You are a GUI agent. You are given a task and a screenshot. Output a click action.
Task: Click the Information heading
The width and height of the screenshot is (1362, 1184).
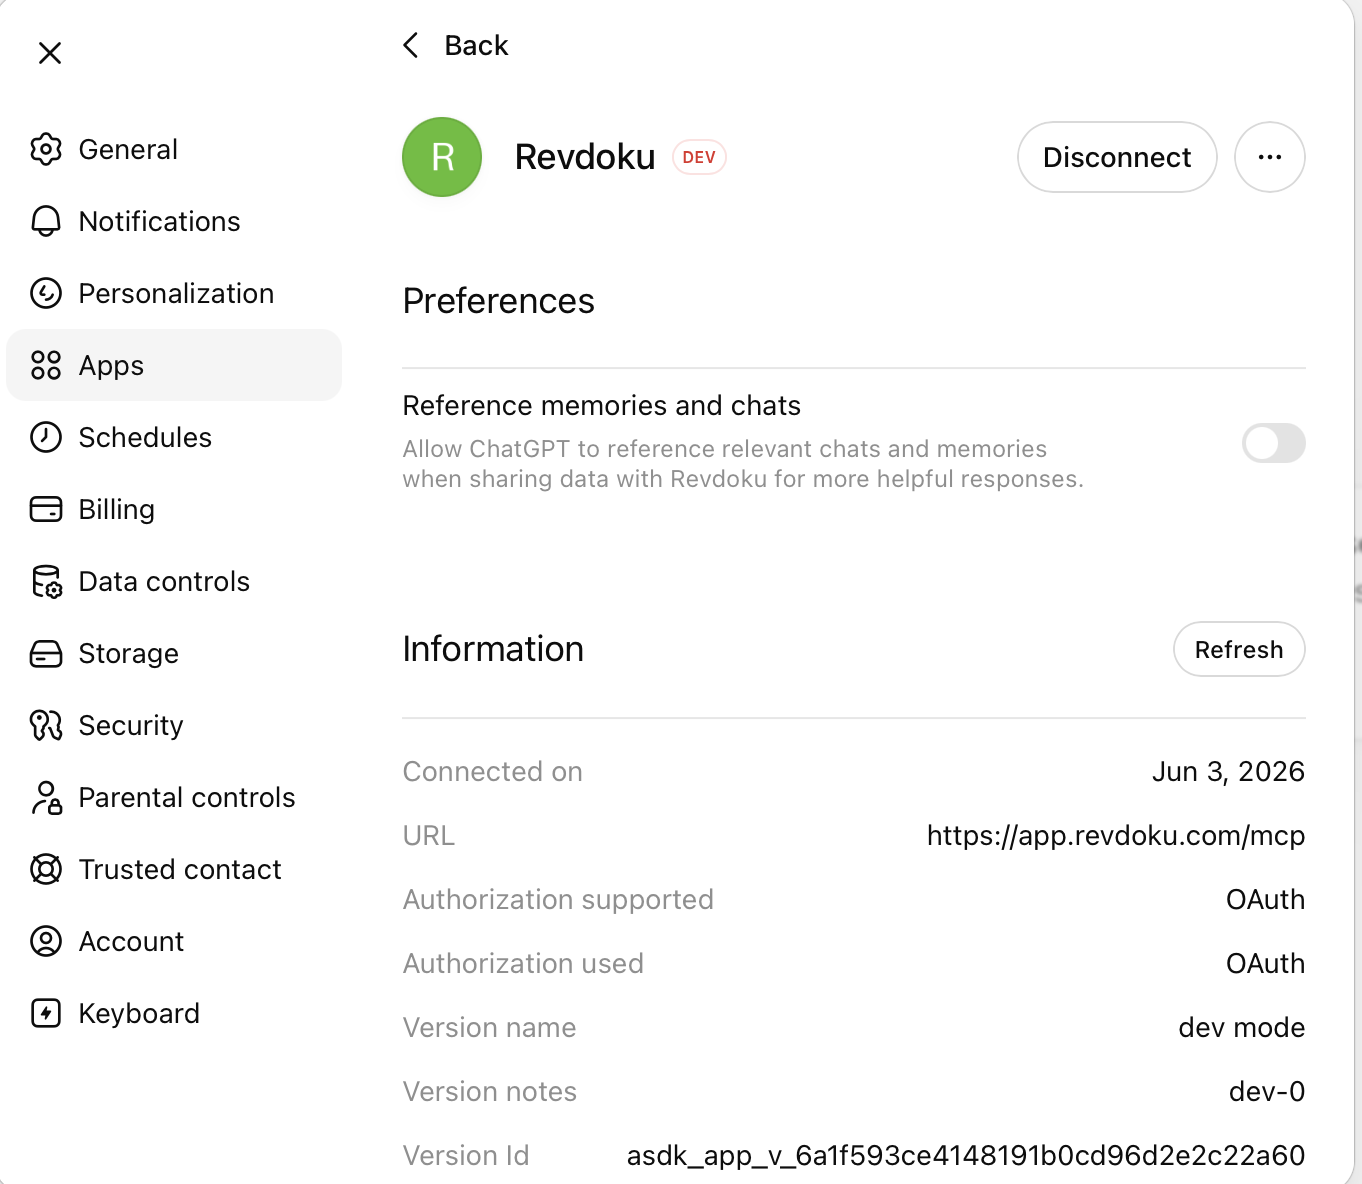point(493,649)
